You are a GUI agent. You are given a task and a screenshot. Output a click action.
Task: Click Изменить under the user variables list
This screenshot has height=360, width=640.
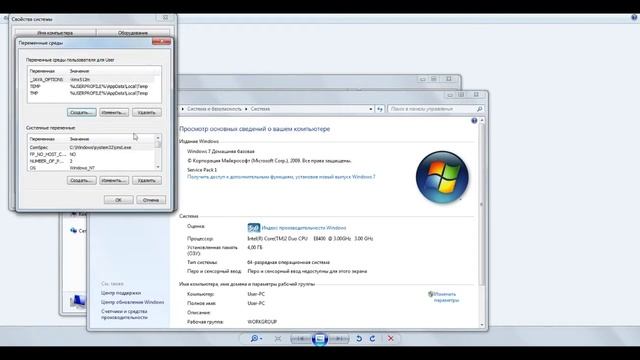pos(114,112)
